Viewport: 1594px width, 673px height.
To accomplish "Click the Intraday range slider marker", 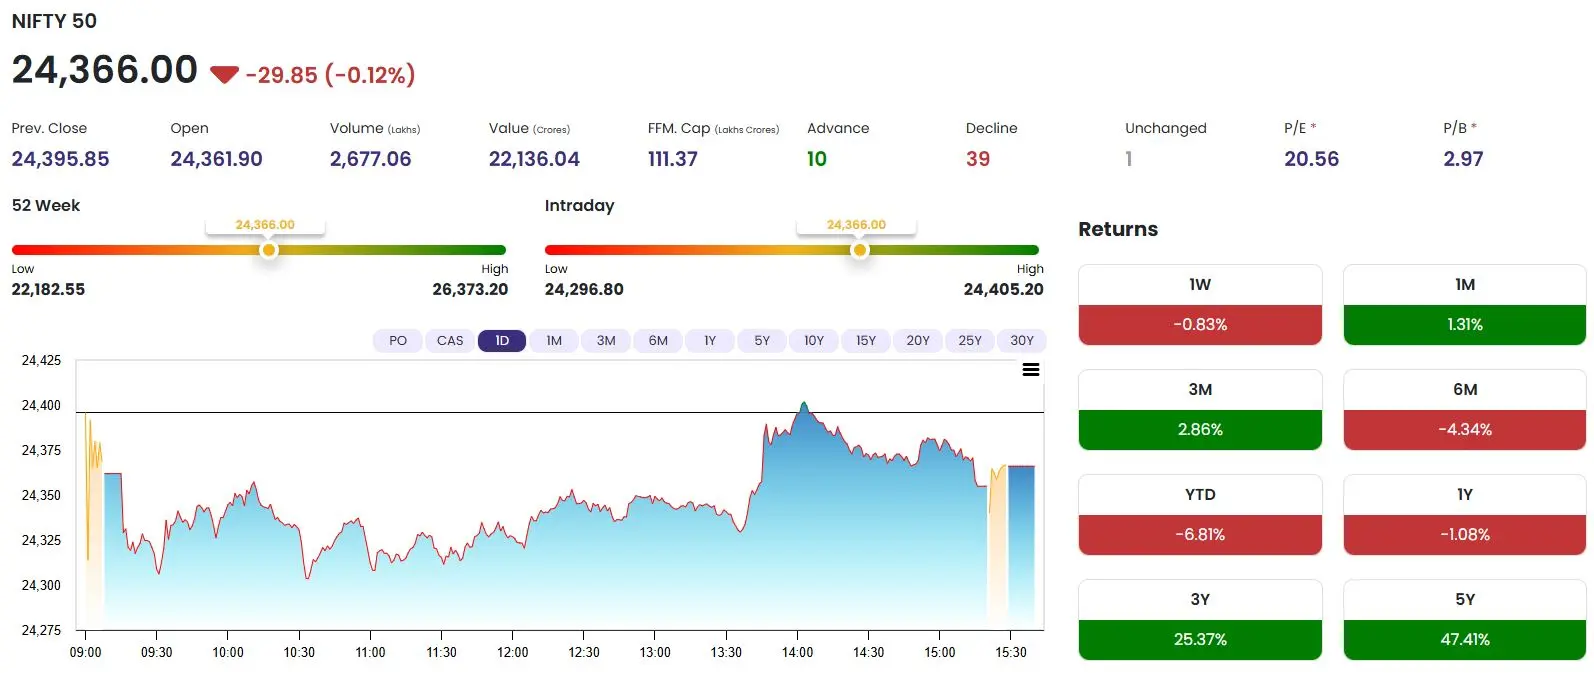I will [x=859, y=250].
